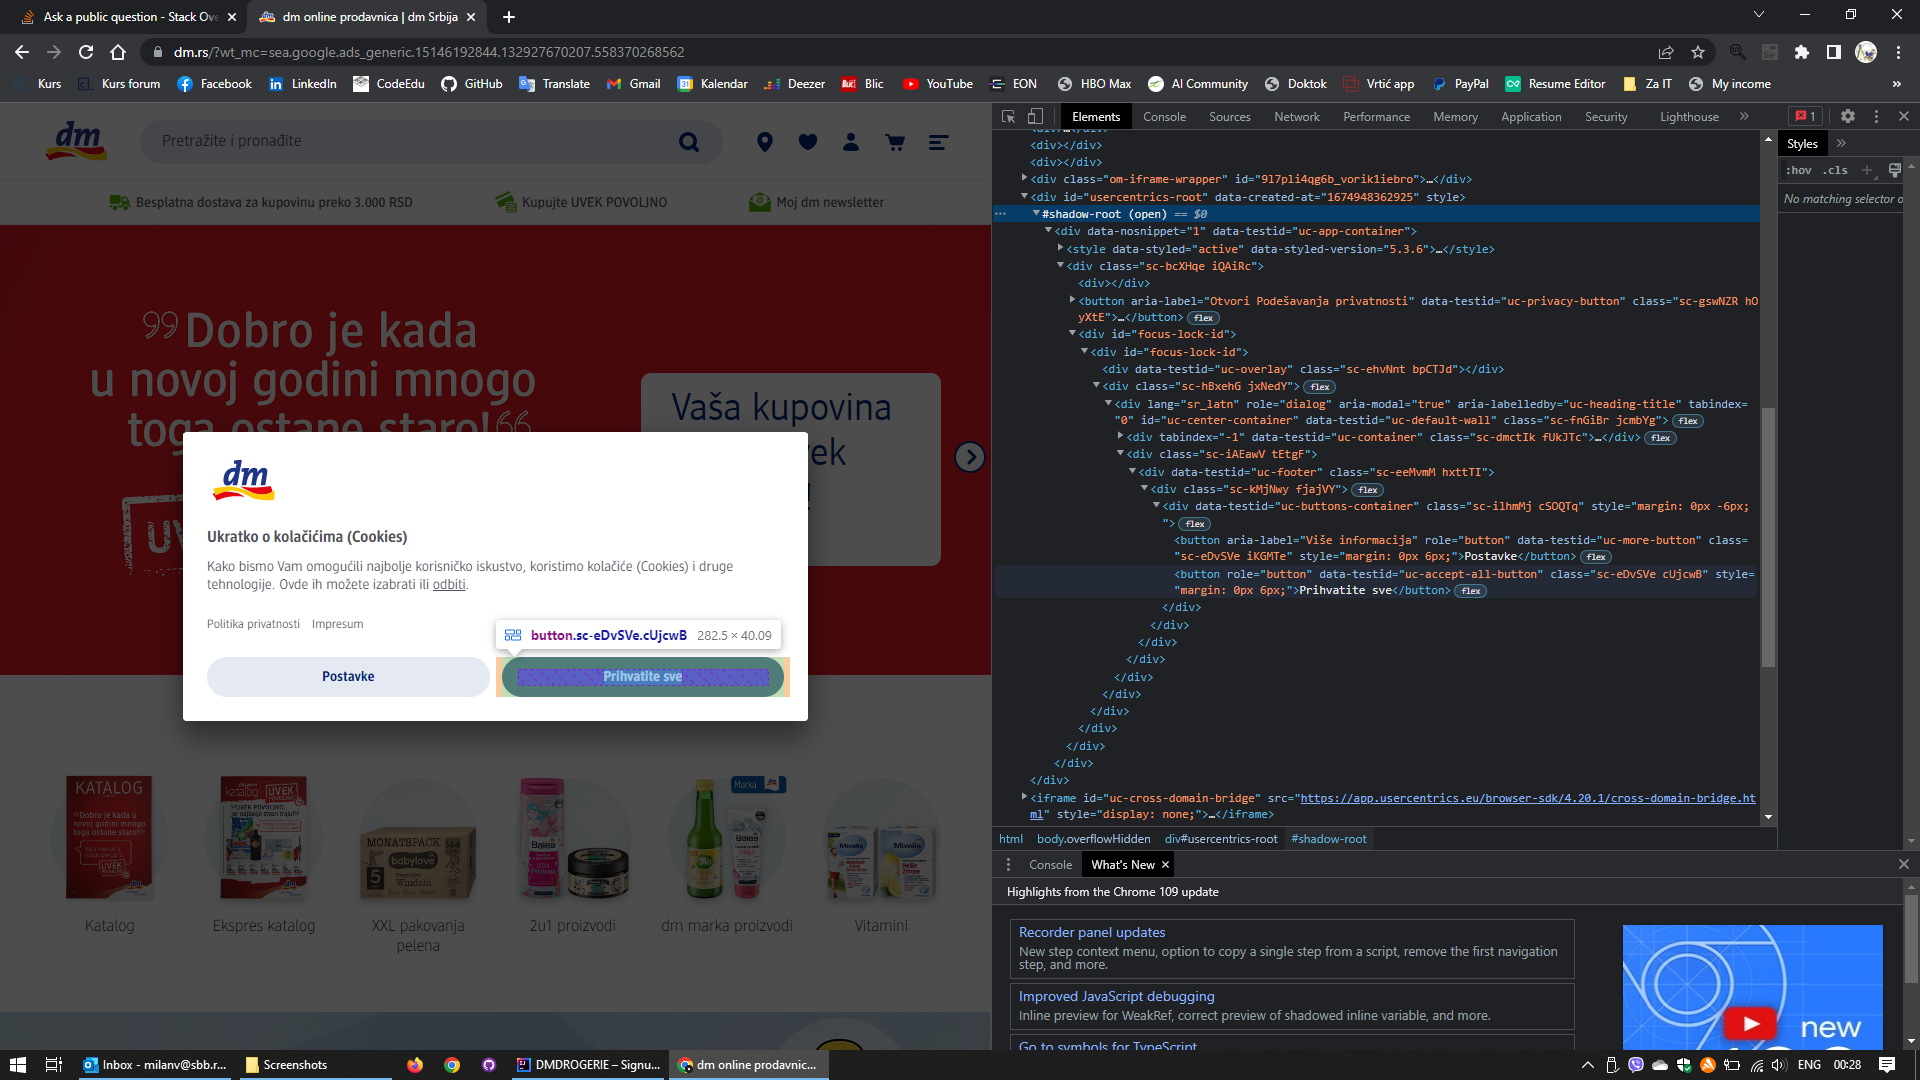
Task: Click the Console panel tab in DevTools
Action: [1163, 116]
